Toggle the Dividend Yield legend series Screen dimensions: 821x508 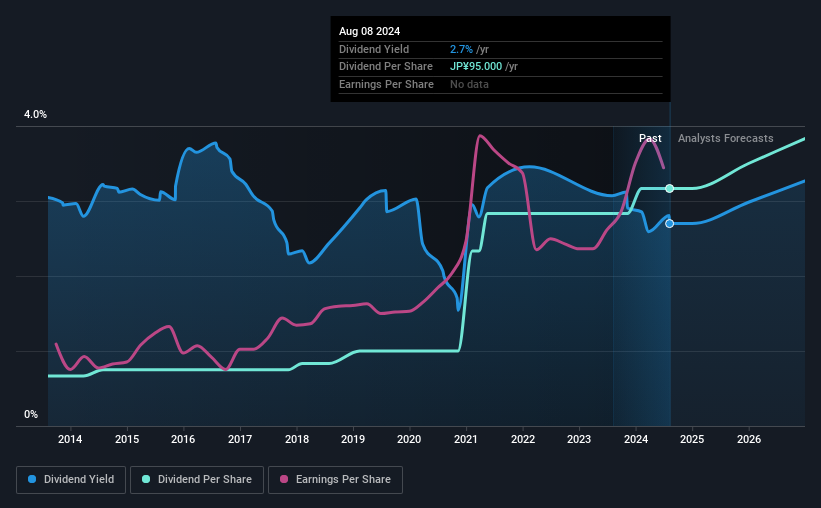tap(71, 480)
